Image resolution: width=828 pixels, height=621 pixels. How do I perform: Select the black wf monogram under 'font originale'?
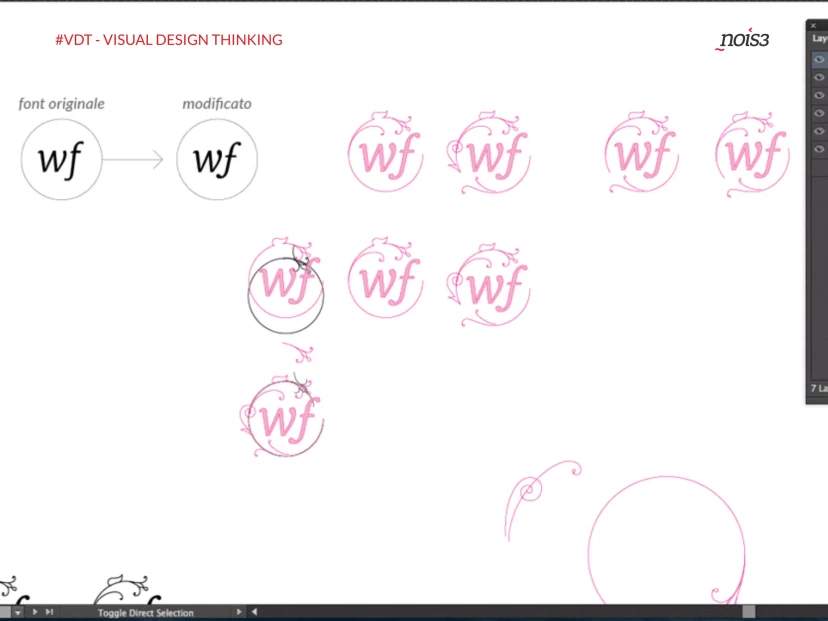pos(61,159)
